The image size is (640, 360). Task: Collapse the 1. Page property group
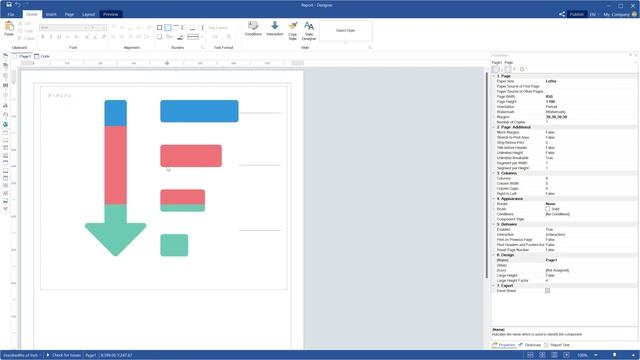pyautogui.click(x=494, y=76)
